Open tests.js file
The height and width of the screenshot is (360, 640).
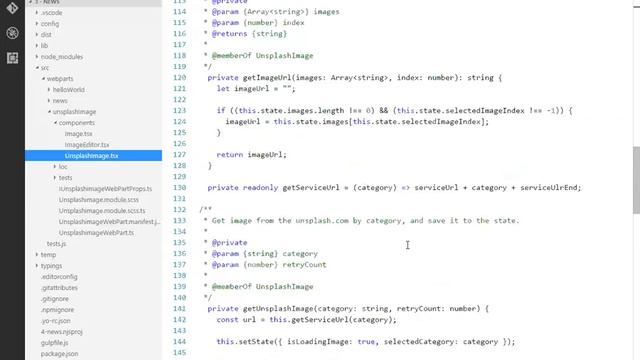point(56,244)
